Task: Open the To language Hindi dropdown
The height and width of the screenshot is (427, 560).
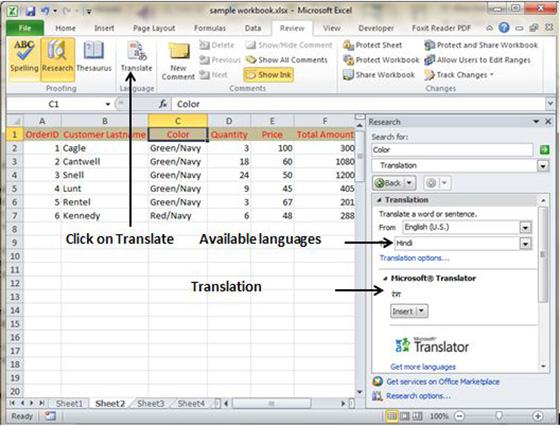Action: pyautogui.click(x=525, y=243)
